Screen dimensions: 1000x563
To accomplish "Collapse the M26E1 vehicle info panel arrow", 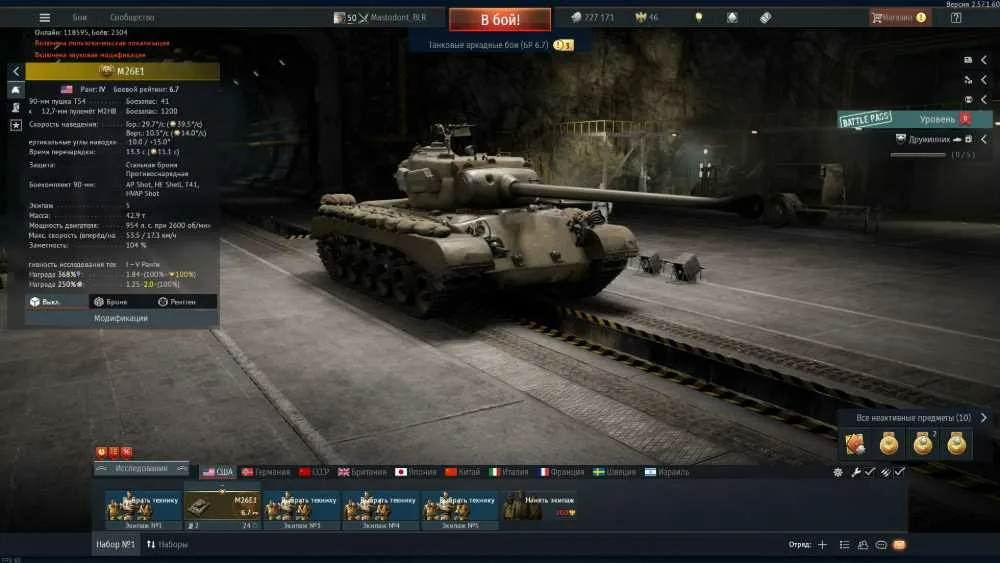I will [16, 71].
